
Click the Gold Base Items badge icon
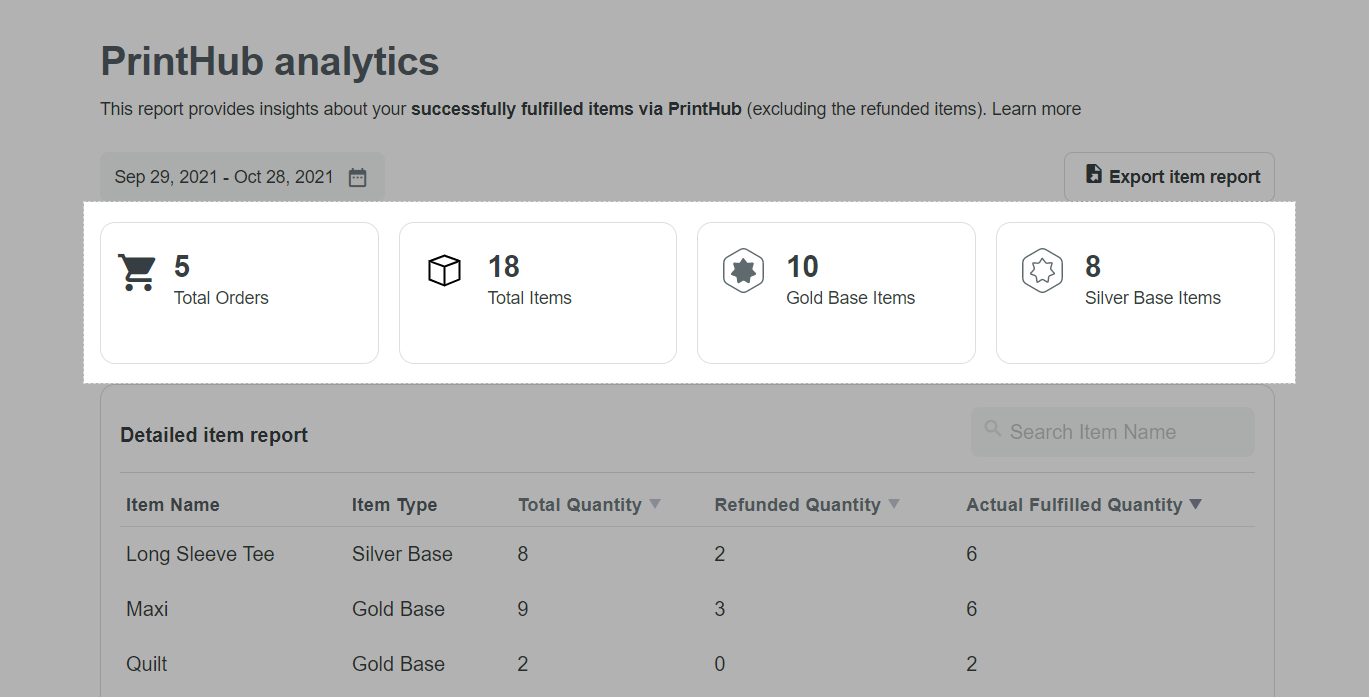pos(743,271)
